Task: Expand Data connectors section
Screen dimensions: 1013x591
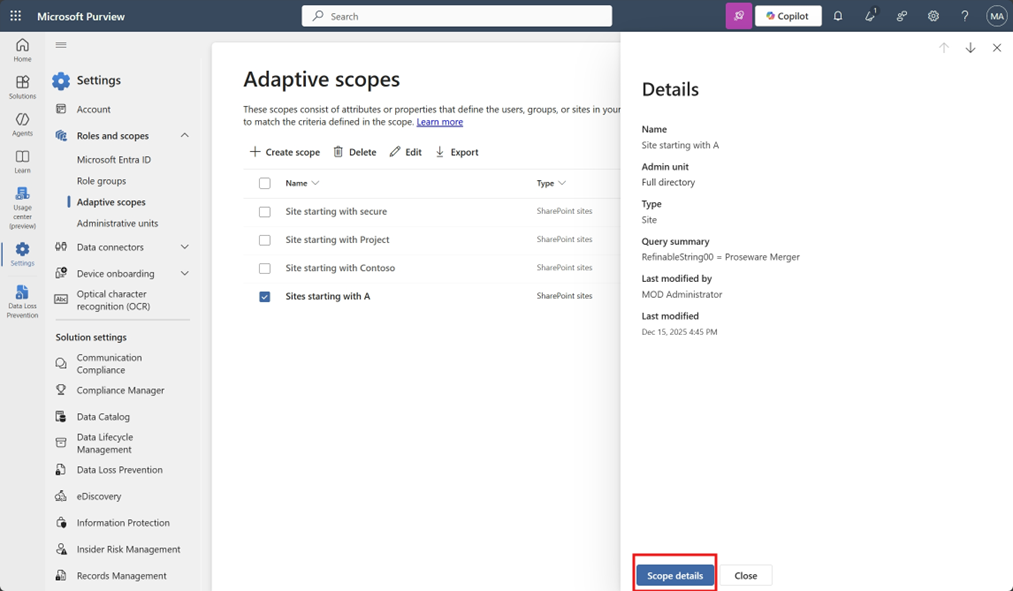Action: tap(185, 247)
